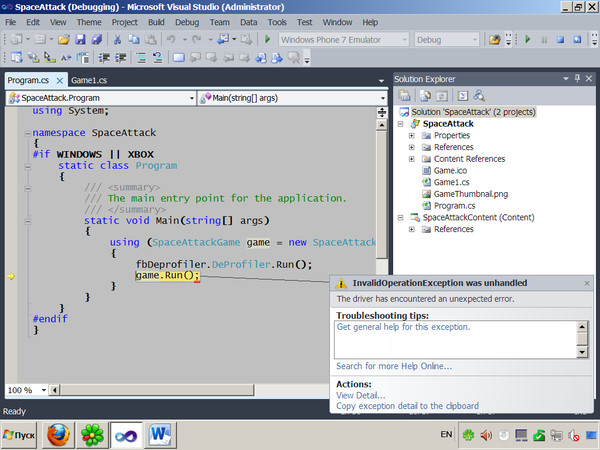This screenshot has width=600, height=450.
Task: Click the Pause debugging icon
Action: click(546, 40)
